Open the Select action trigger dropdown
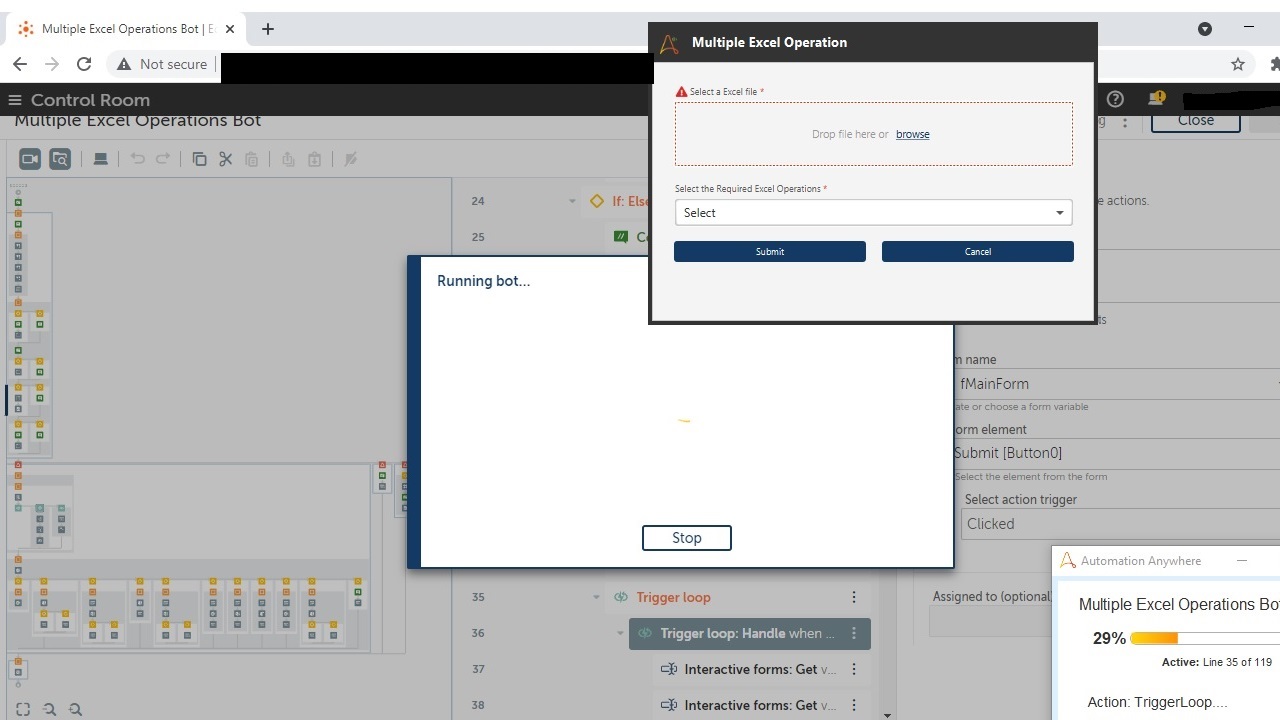Viewport: 1280px width, 720px height. 1120,524
